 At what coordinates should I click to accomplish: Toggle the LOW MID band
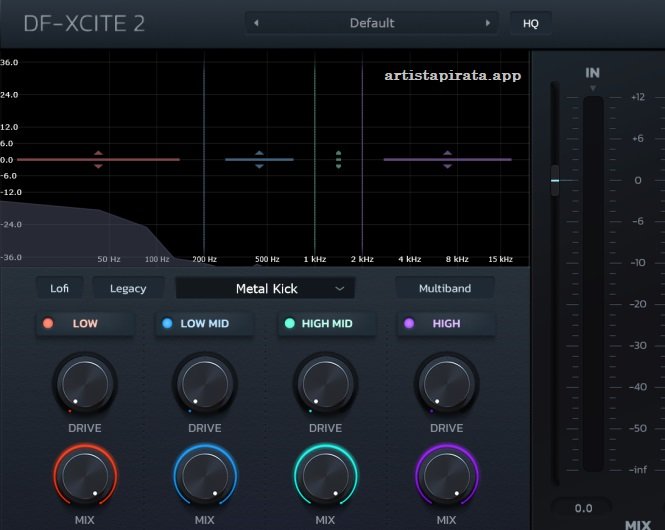point(205,324)
